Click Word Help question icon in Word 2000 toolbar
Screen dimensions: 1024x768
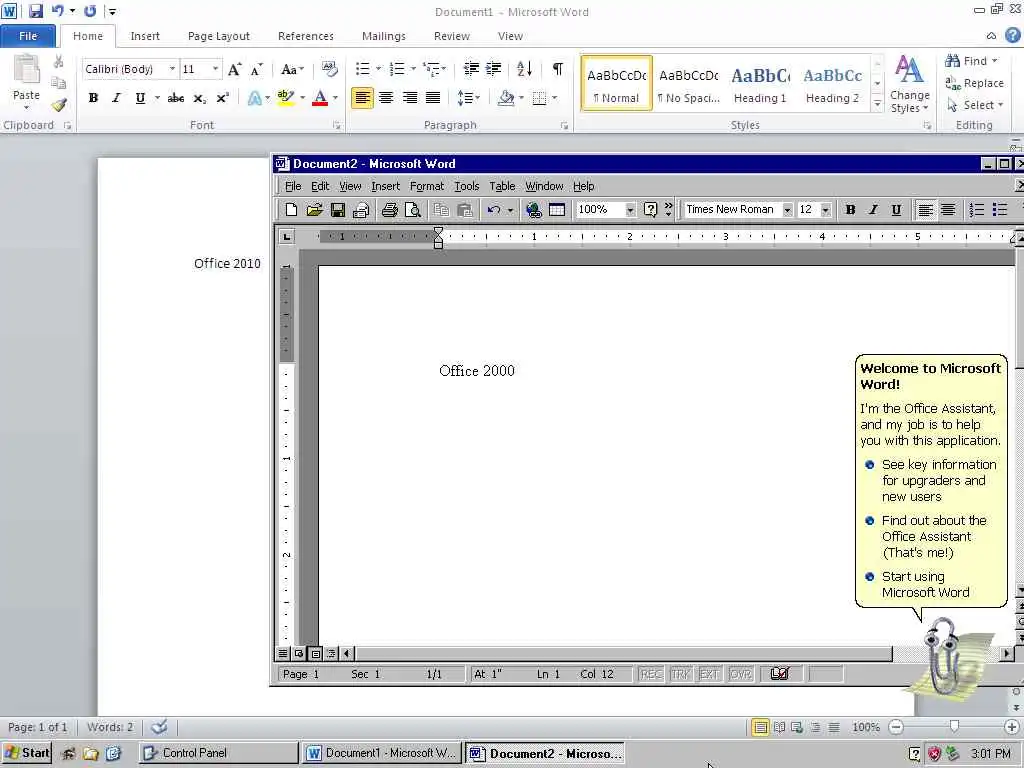650,210
